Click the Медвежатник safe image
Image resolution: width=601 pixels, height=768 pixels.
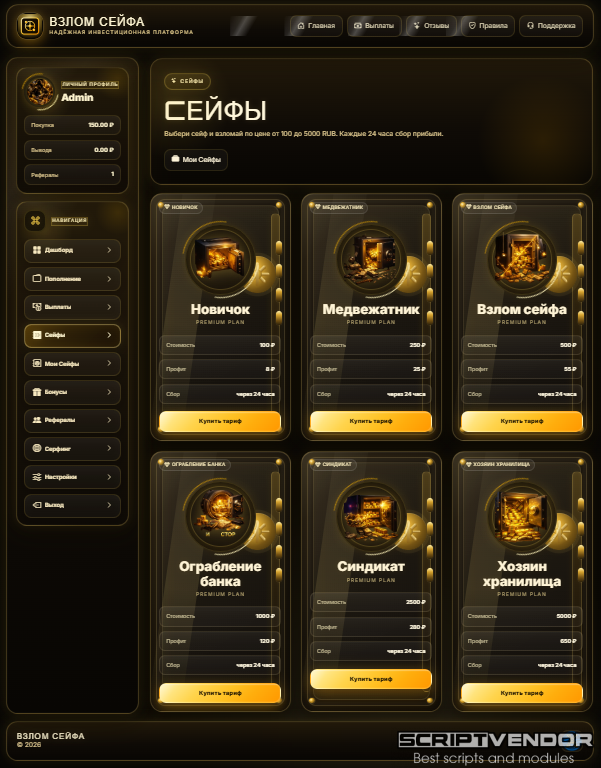pyautogui.click(x=371, y=259)
